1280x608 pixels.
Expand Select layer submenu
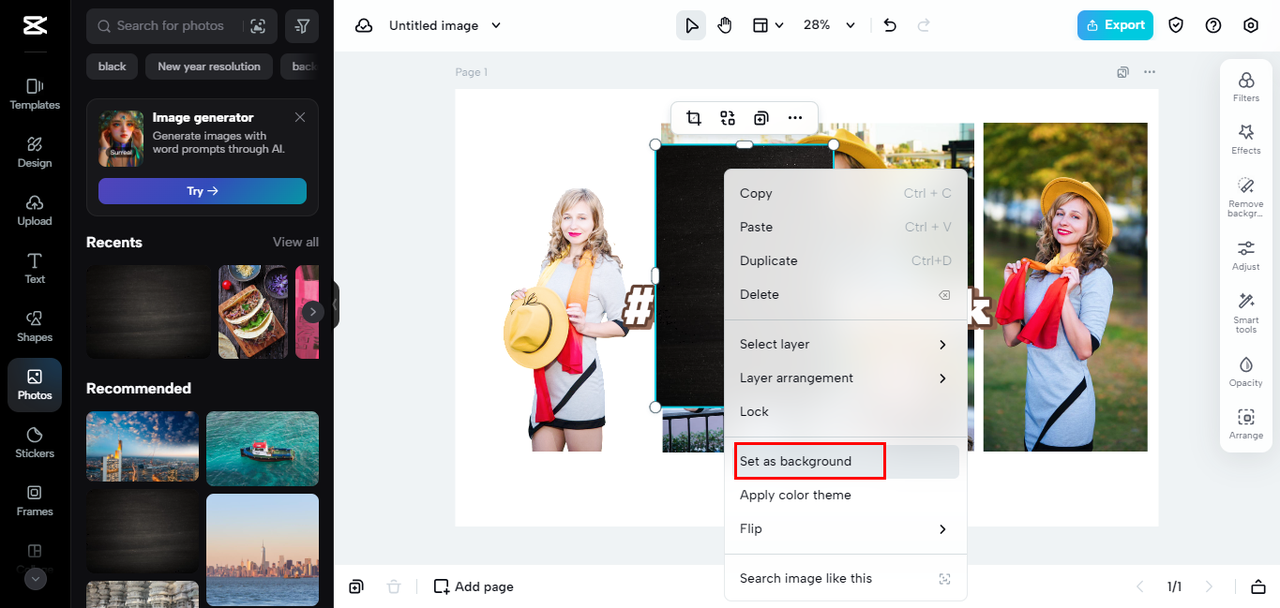tap(845, 344)
